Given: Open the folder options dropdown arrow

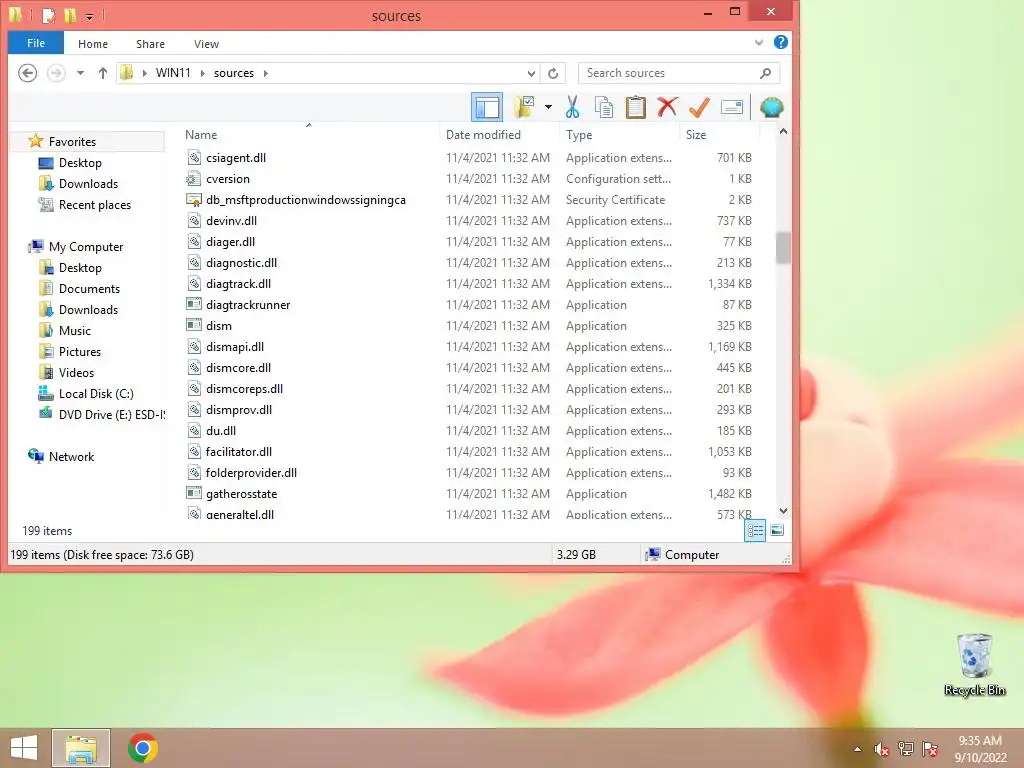Looking at the screenshot, I should coord(548,107).
